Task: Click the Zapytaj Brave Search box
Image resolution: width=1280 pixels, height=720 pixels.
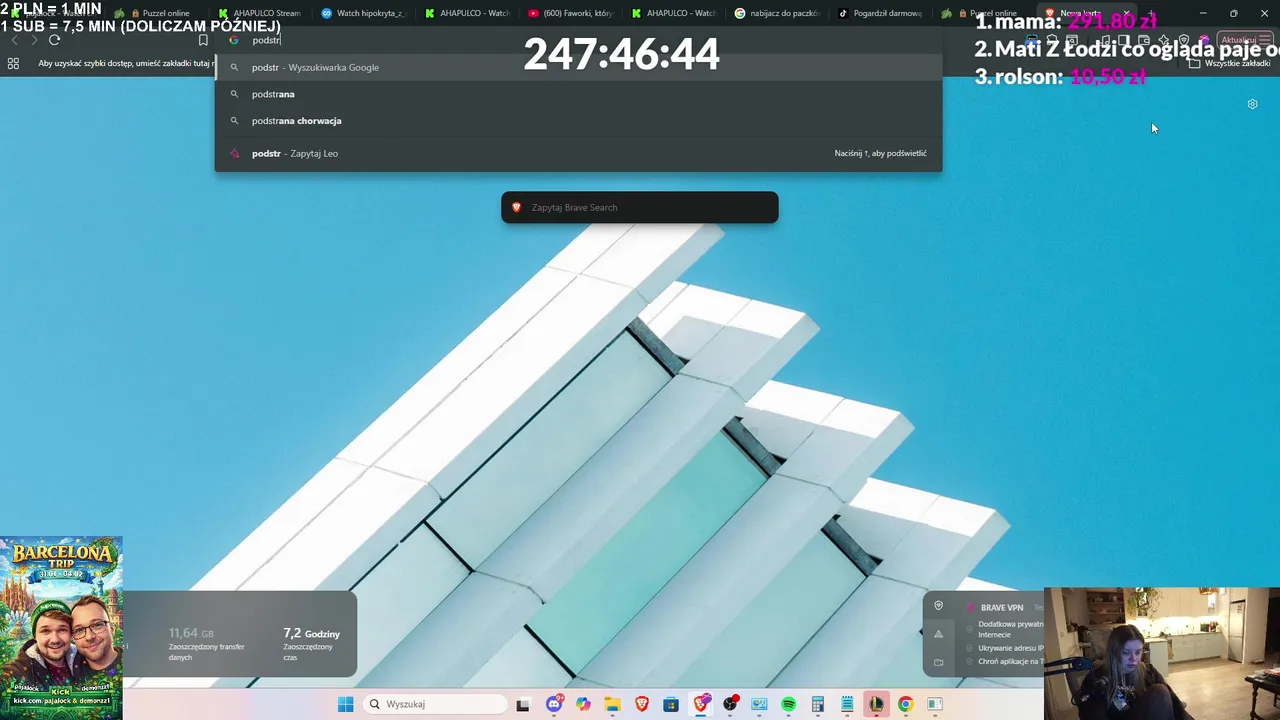Action: pyautogui.click(x=639, y=207)
